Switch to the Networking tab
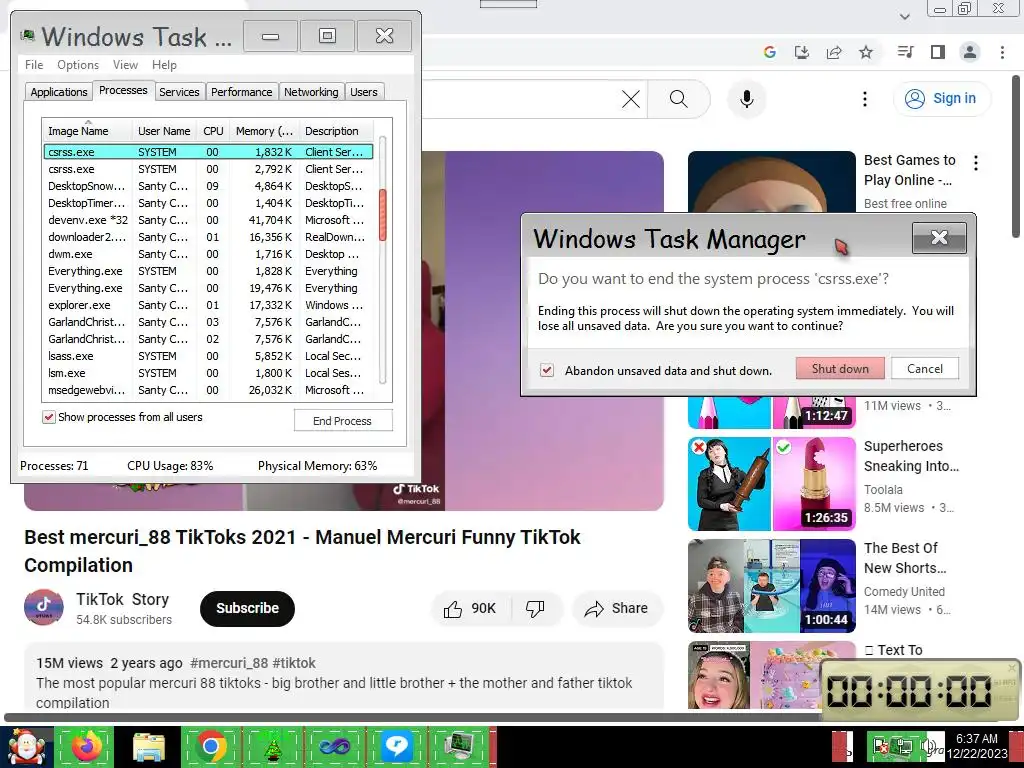1024x768 pixels. pyautogui.click(x=311, y=92)
